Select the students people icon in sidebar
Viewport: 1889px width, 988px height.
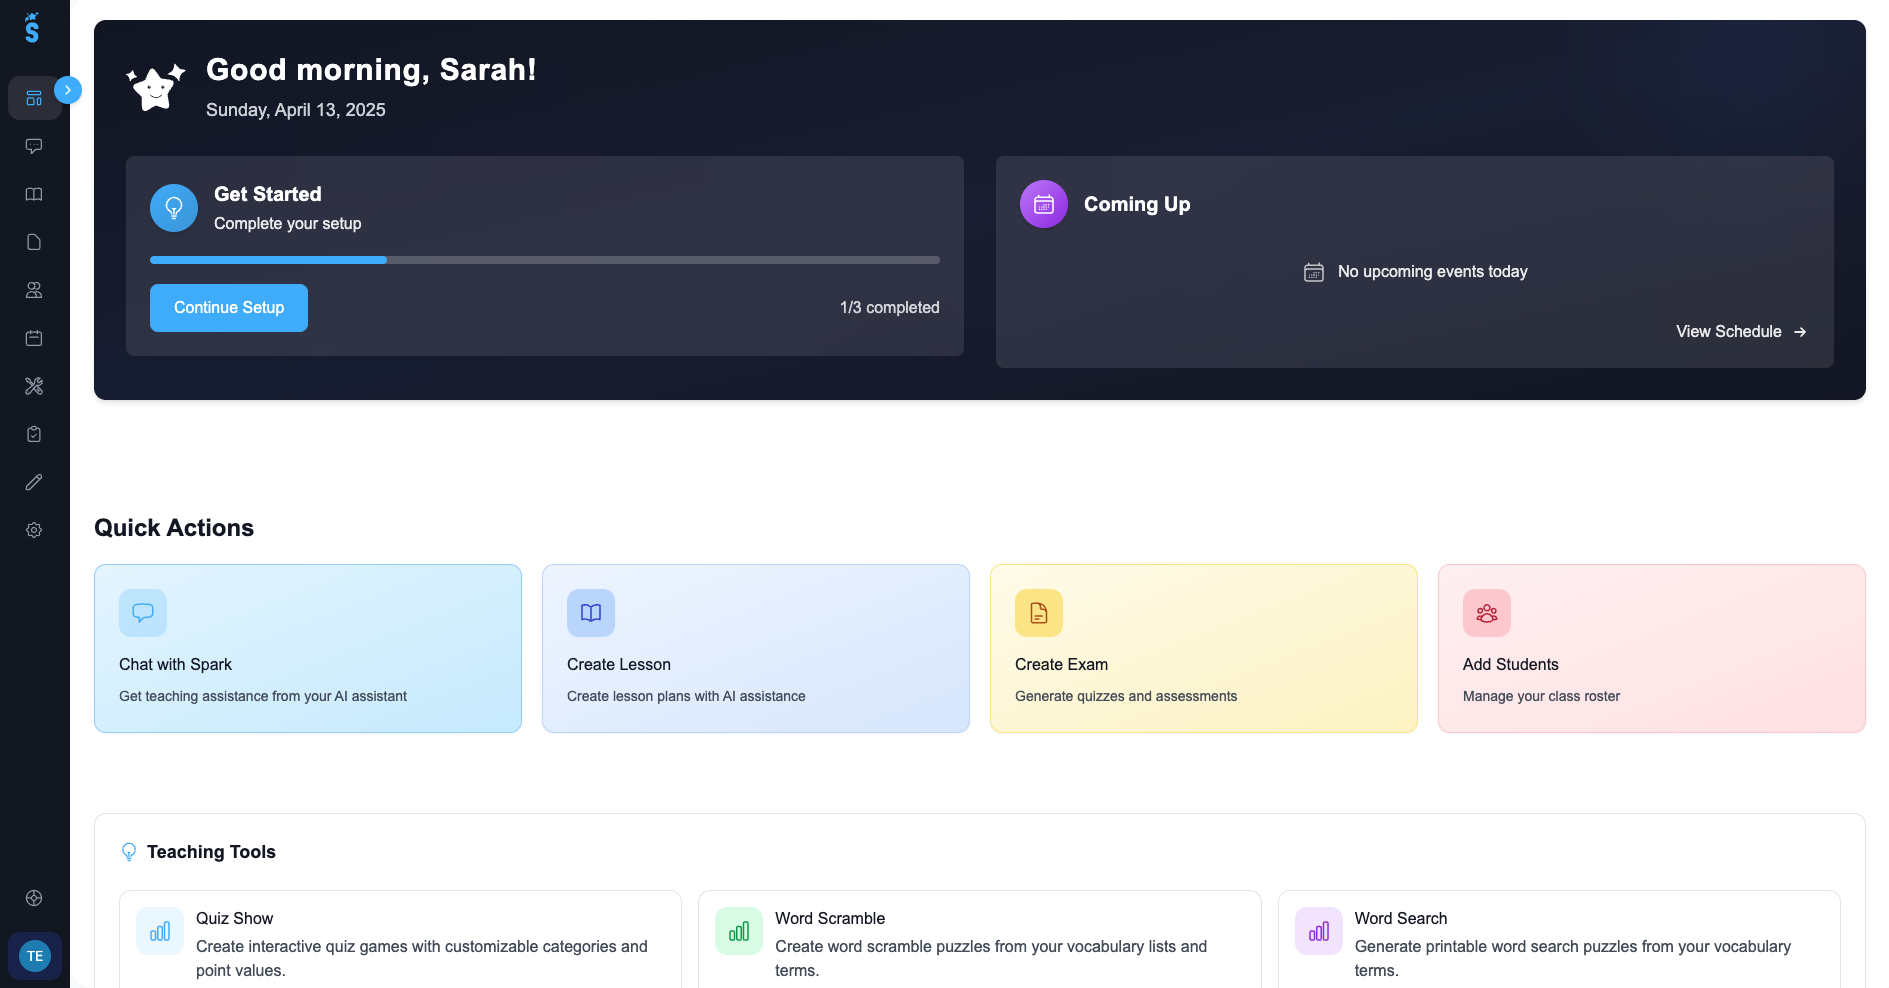tap(34, 289)
